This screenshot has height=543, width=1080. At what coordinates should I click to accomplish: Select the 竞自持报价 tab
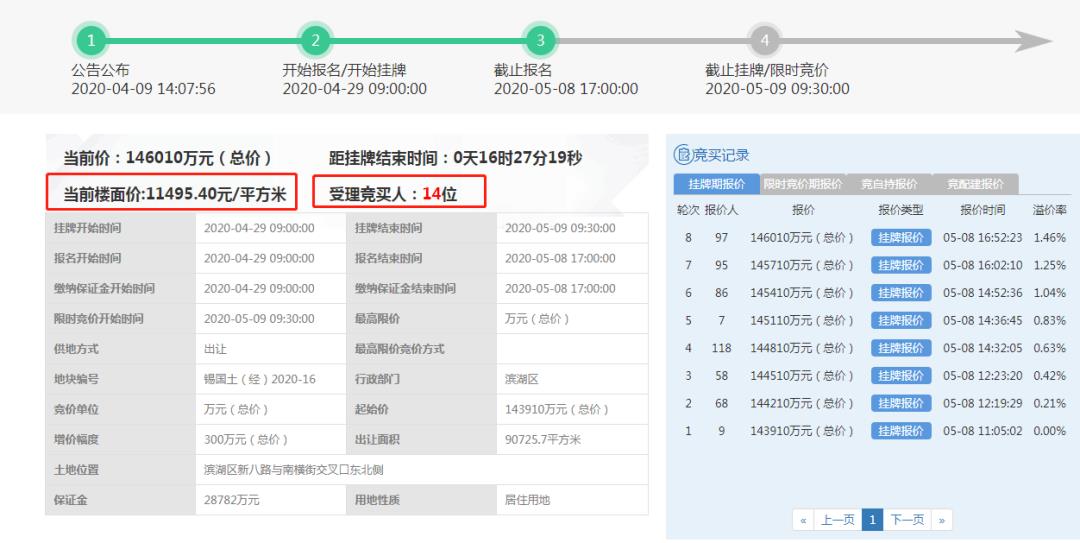pos(889,184)
